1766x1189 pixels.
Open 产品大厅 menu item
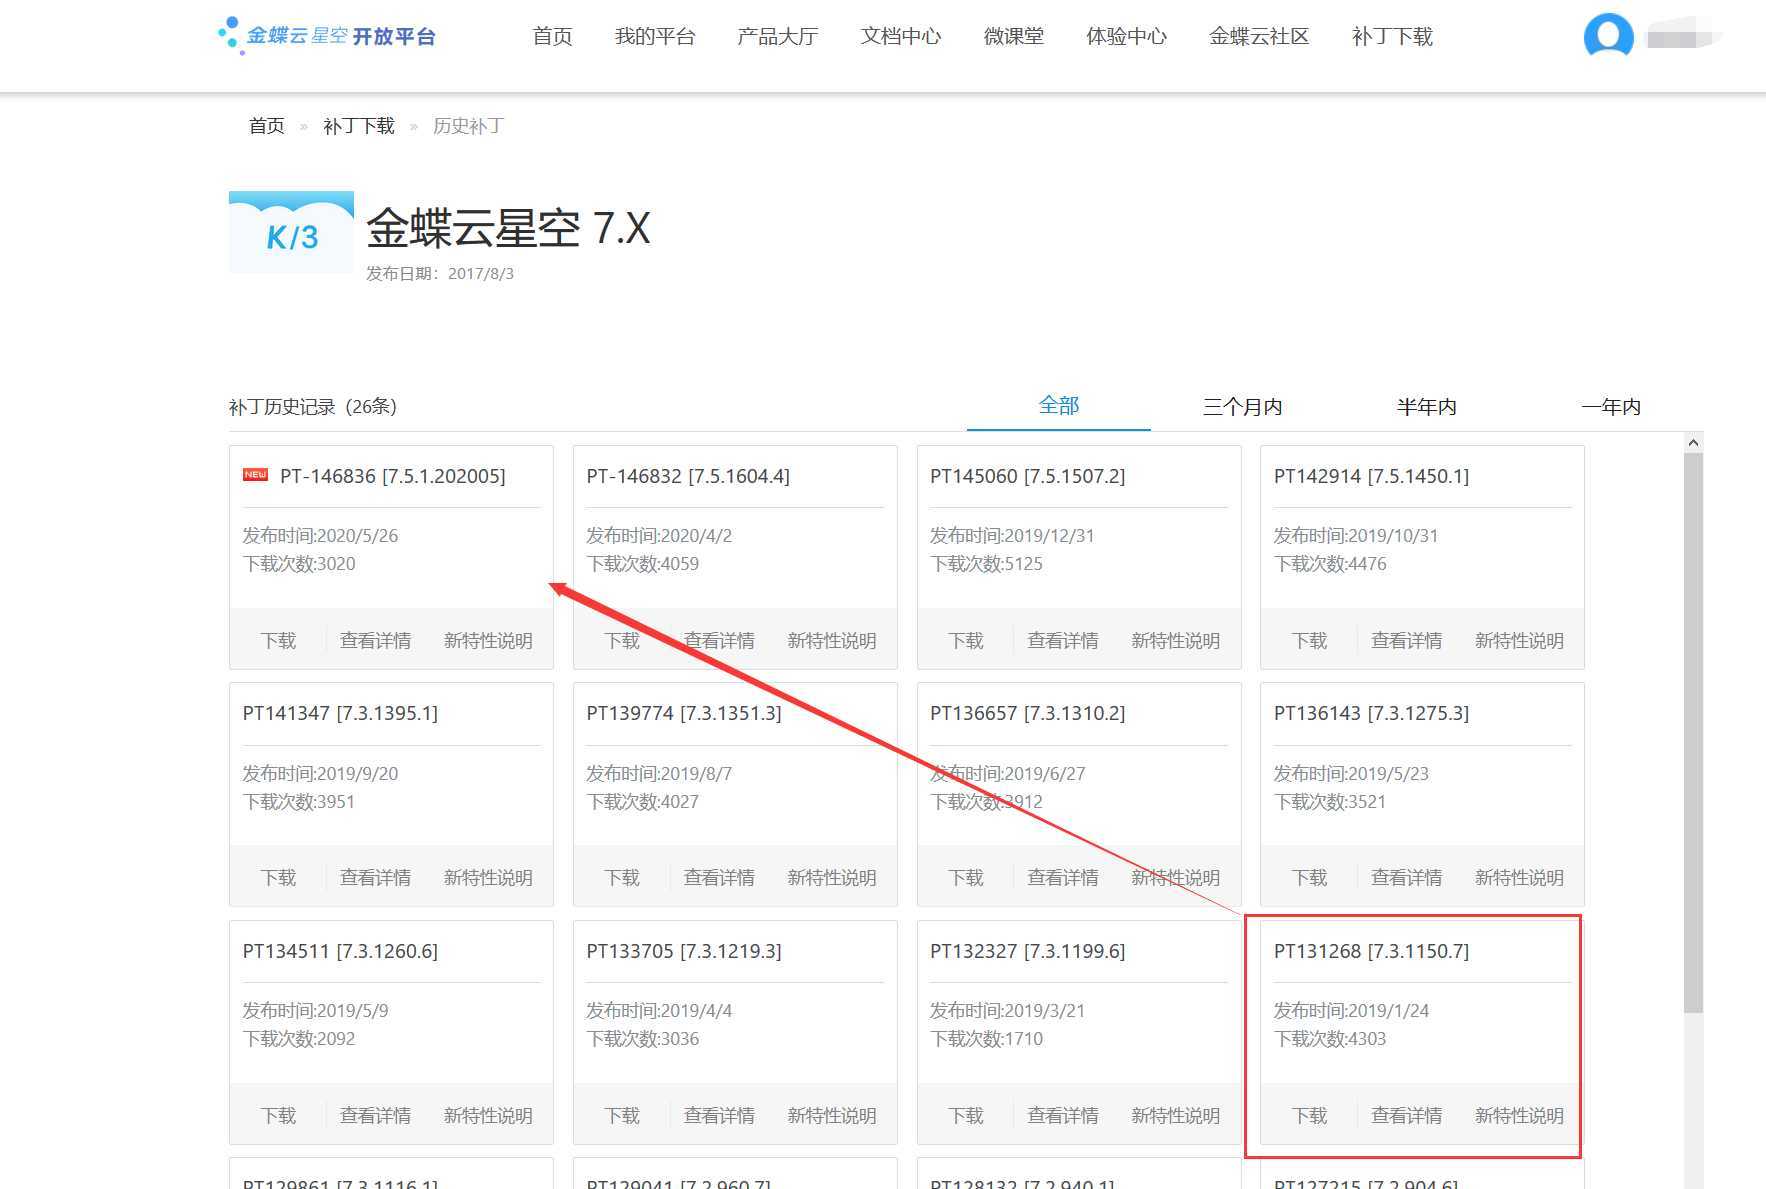point(778,37)
